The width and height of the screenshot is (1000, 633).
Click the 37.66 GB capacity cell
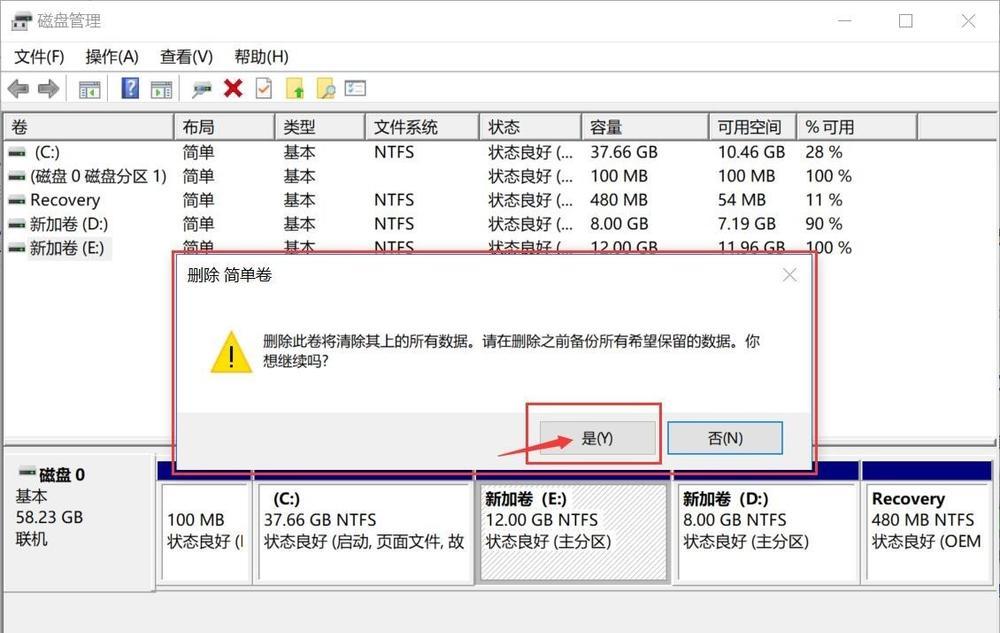(x=624, y=152)
